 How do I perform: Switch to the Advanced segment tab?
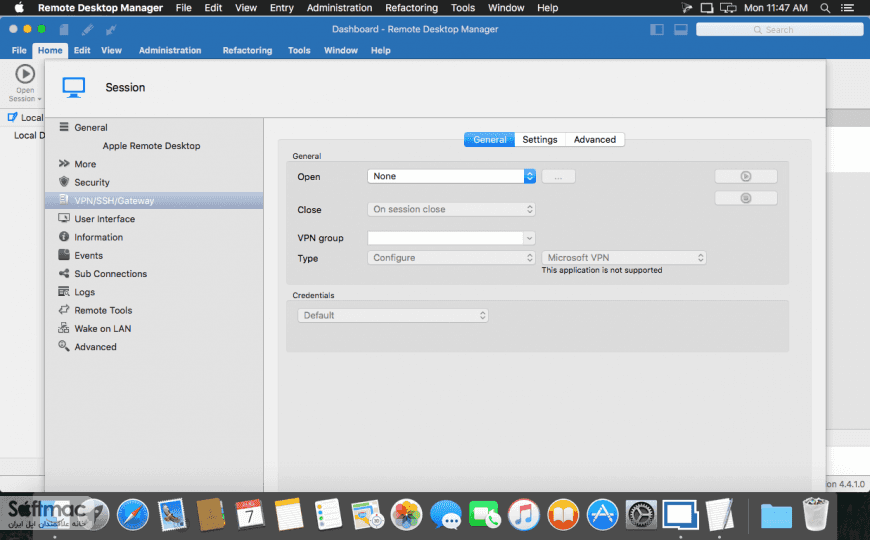point(595,139)
